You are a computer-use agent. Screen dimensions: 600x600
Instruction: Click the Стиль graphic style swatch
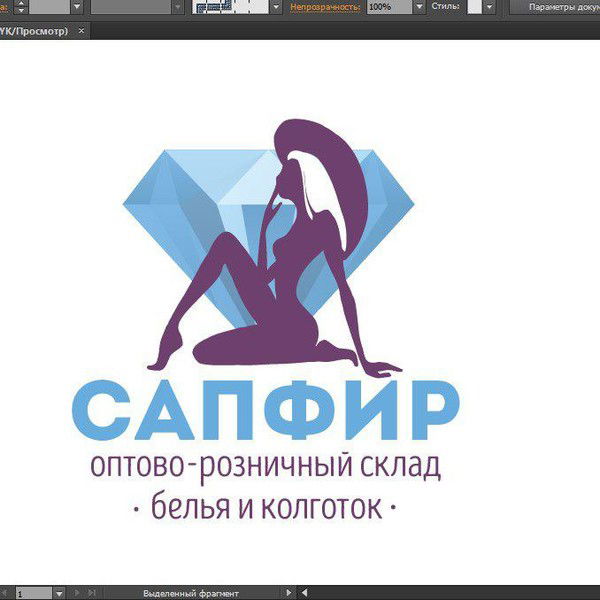(474, 7)
